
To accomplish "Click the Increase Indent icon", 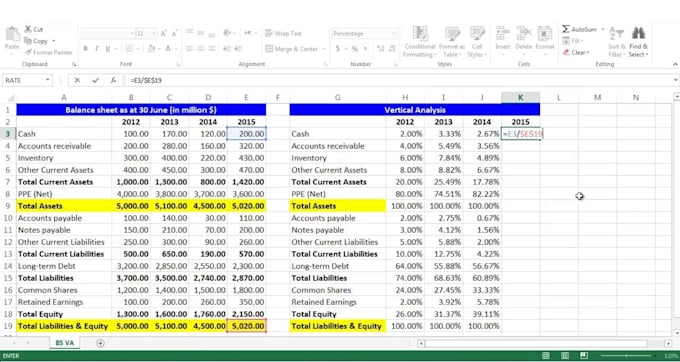I will coord(238,49).
